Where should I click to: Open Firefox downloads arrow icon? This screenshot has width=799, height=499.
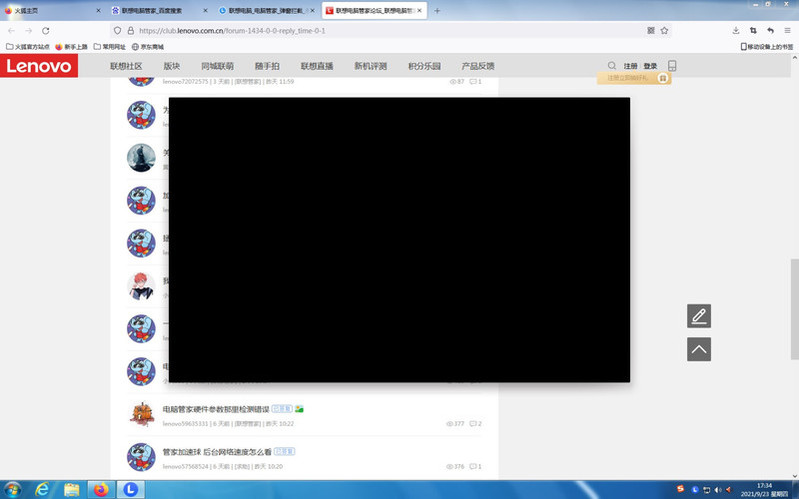736,31
